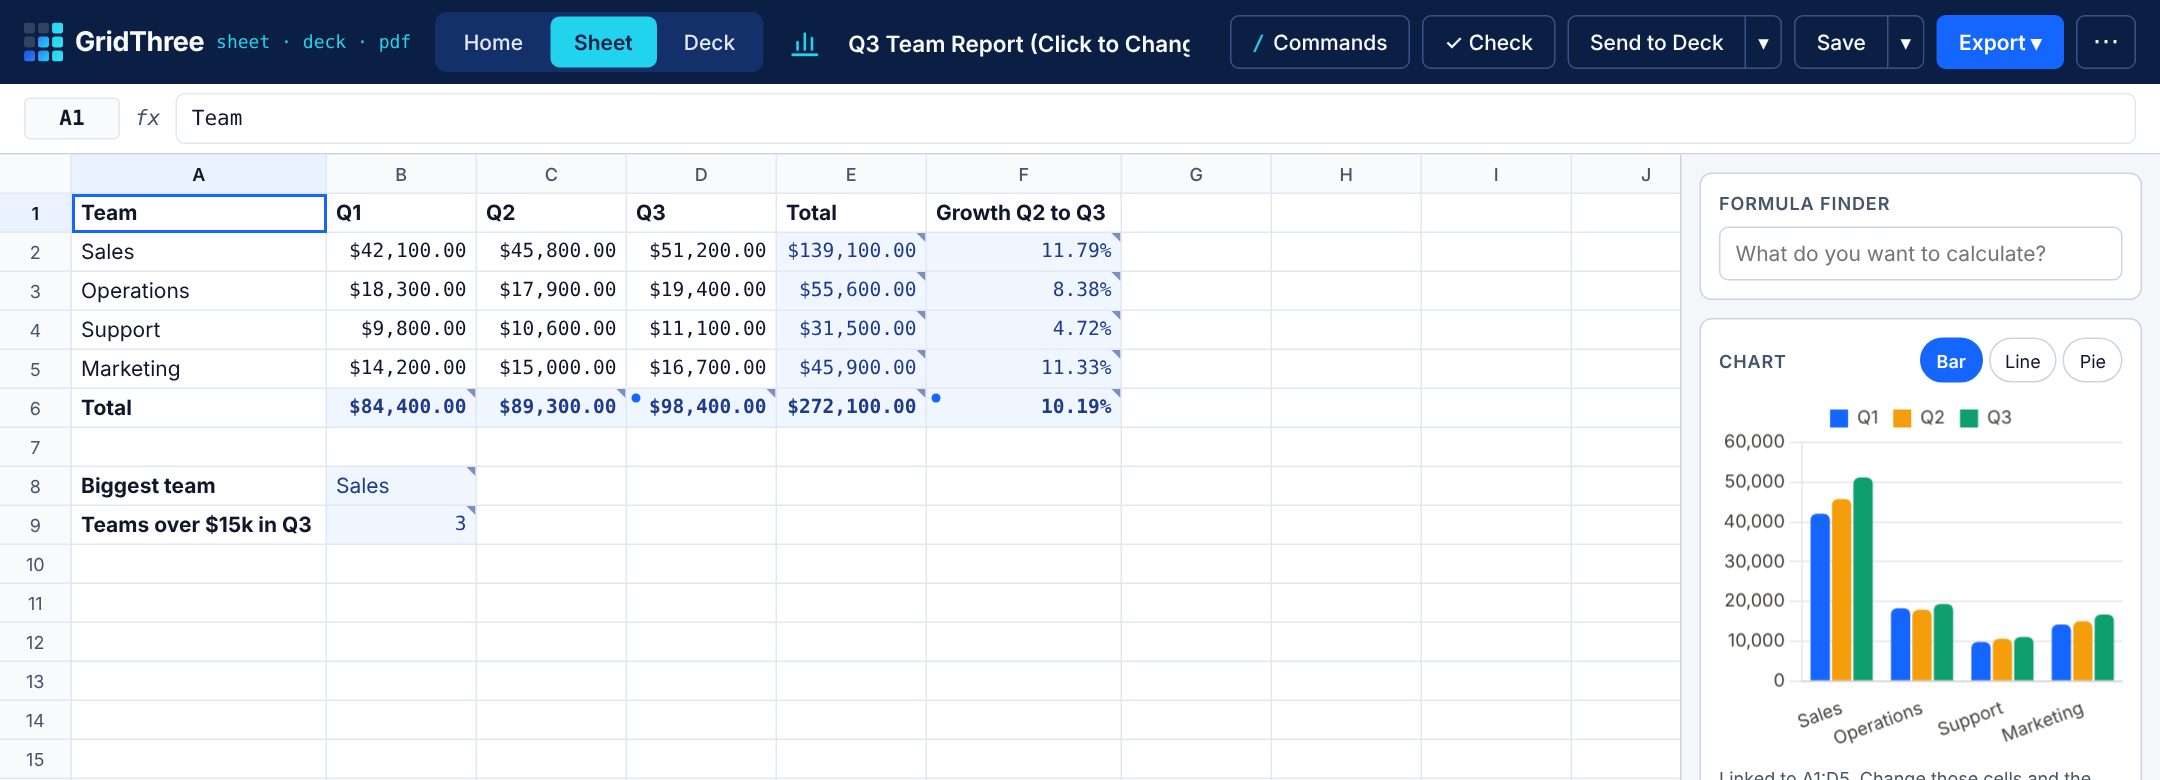Open the Export dropdown
2160x780 pixels.
[2000, 42]
